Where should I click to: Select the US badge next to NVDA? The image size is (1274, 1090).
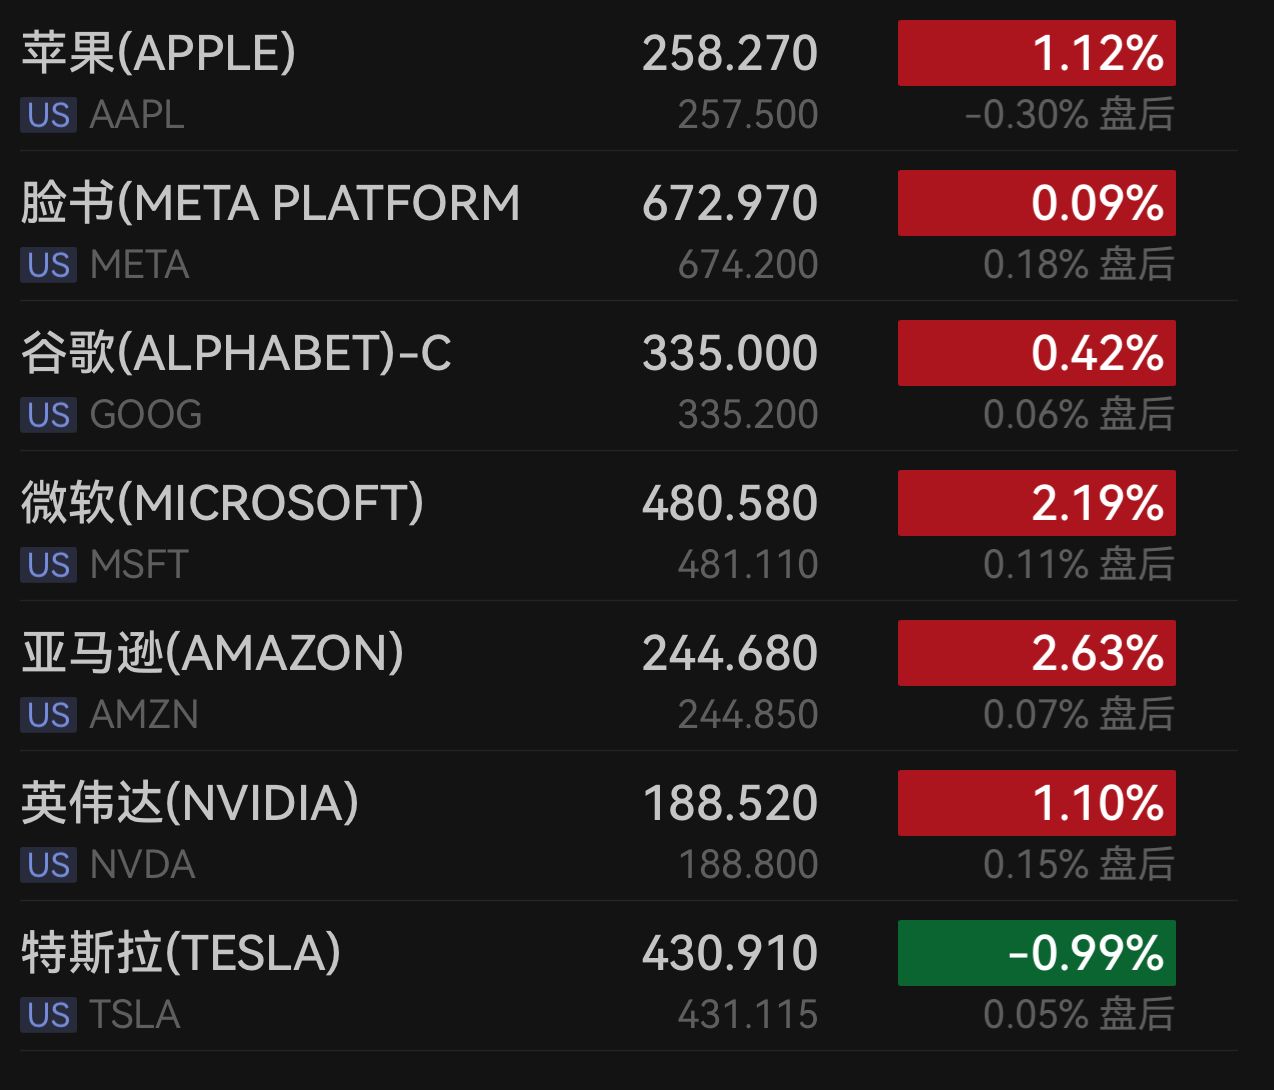(x=48, y=865)
